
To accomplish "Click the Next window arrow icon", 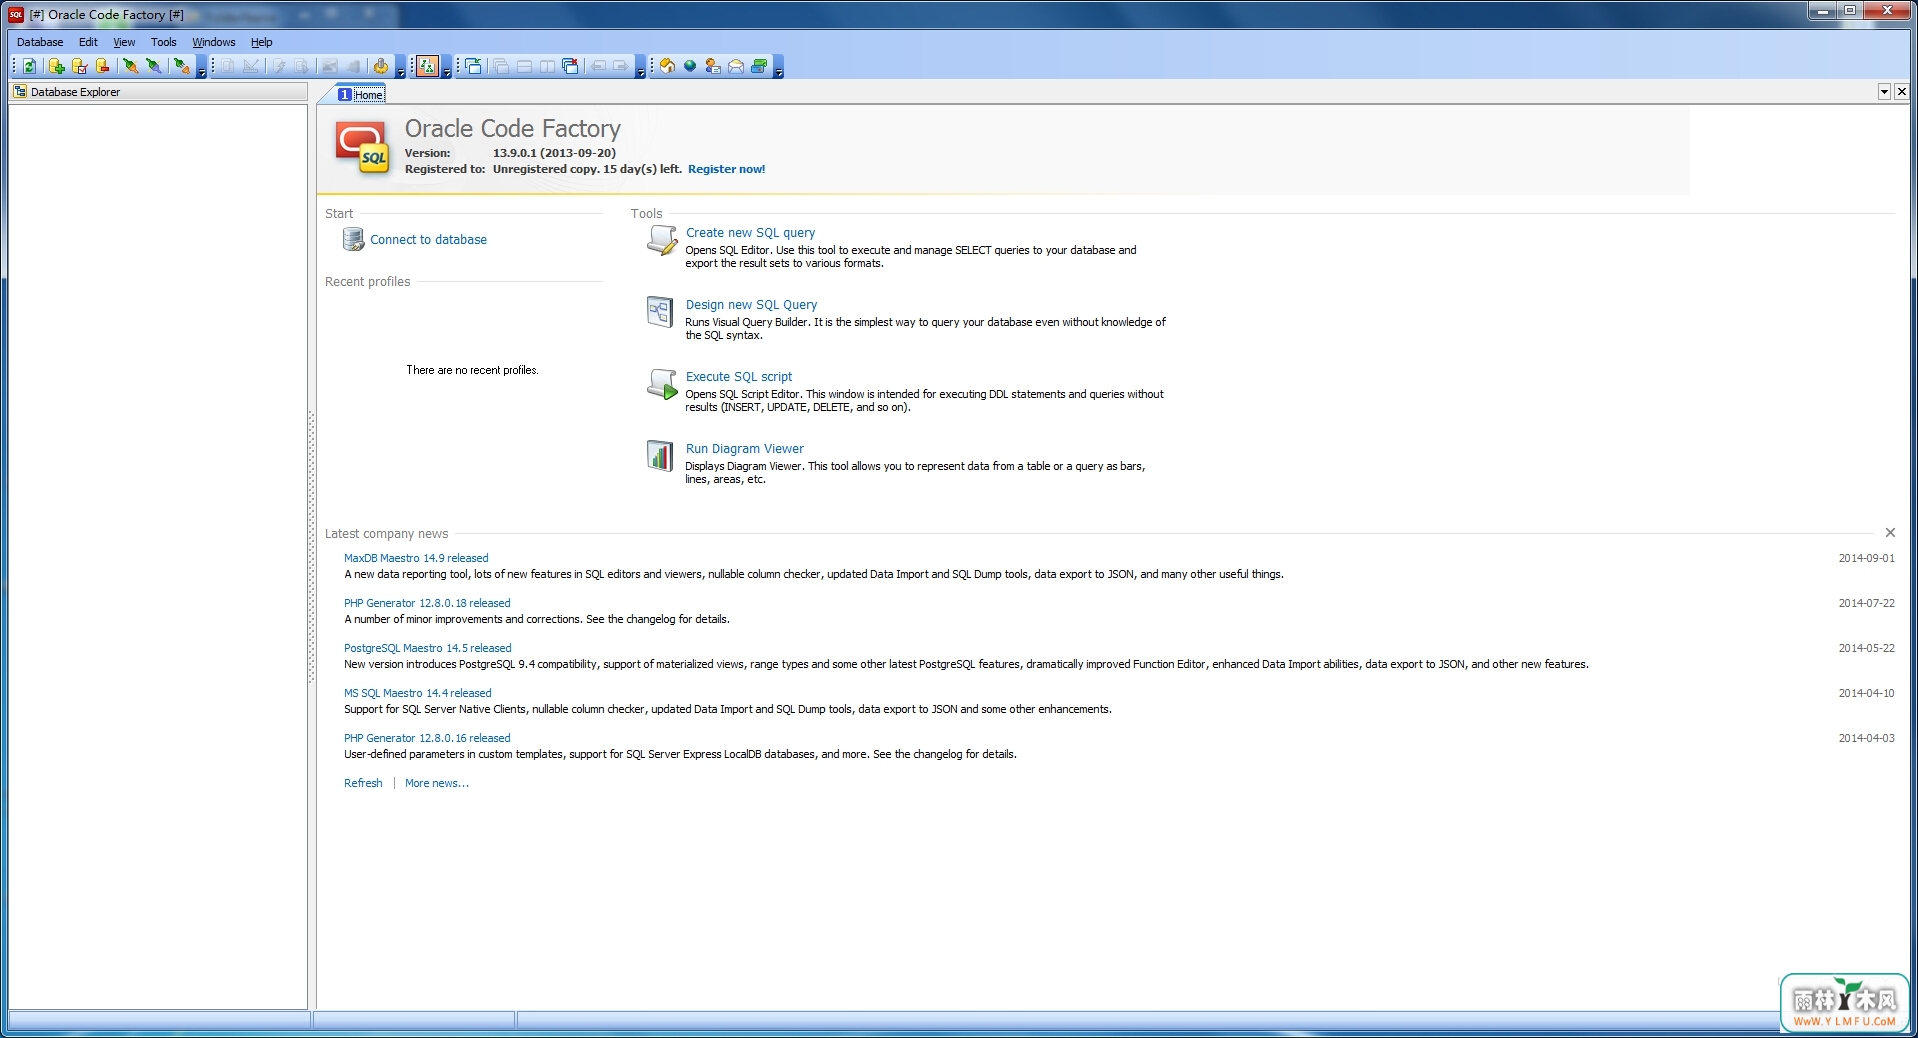I will pyautogui.click(x=620, y=66).
